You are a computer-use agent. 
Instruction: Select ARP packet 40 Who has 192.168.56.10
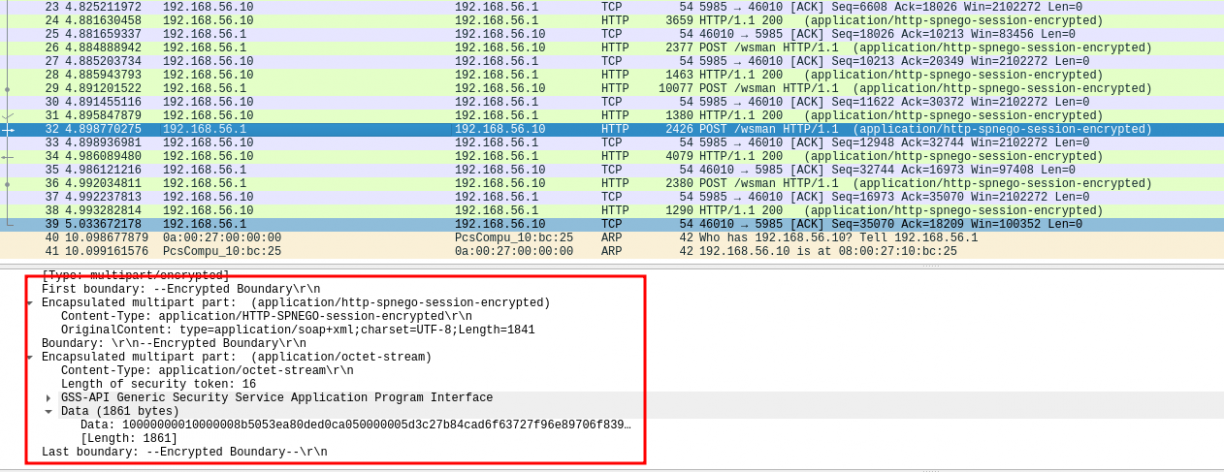pos(600,238)
